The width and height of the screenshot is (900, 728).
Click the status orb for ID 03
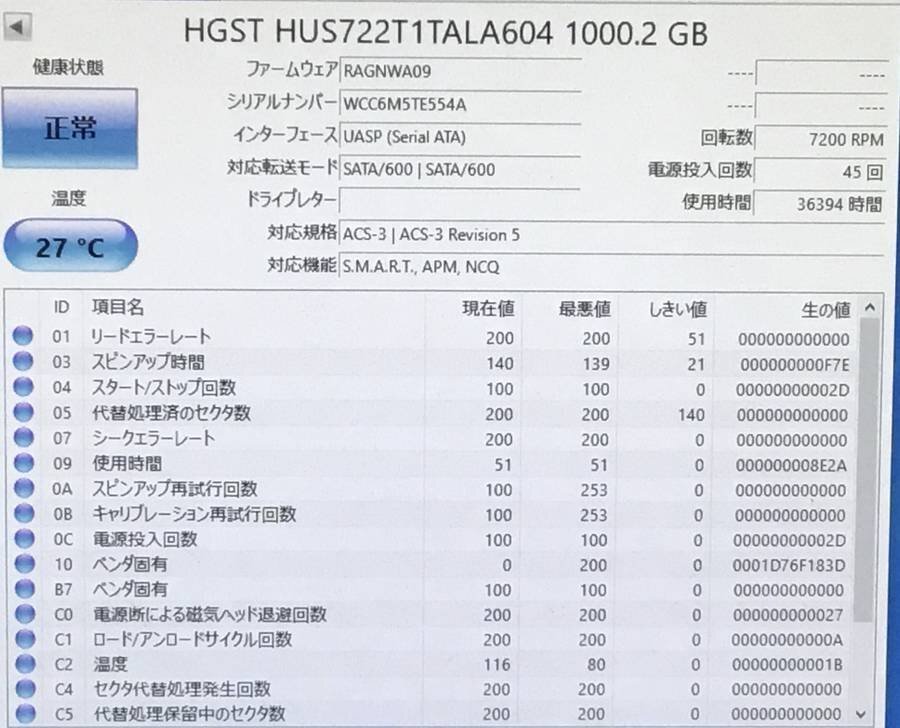(23, 361)
